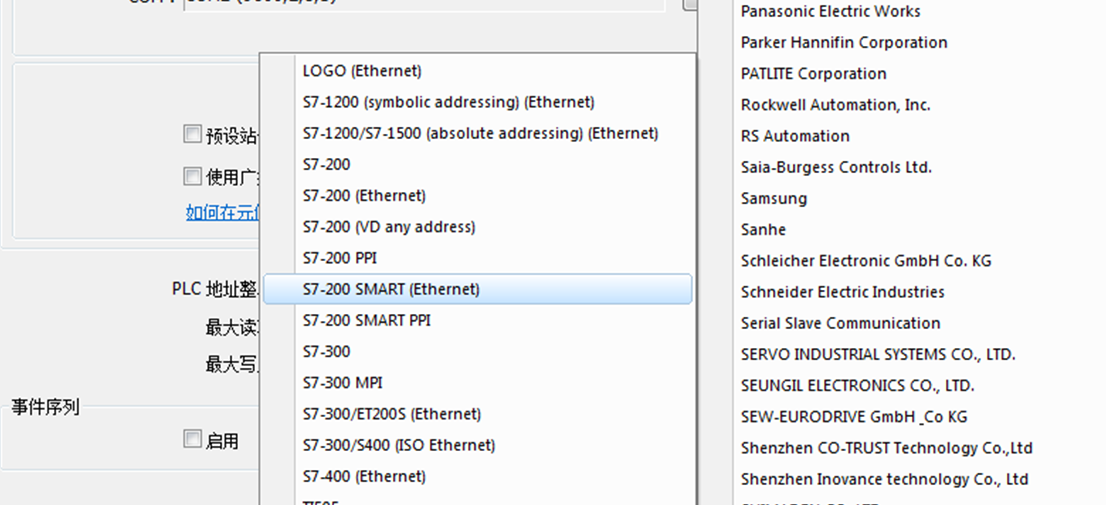This screenshot has height=505, width=1106.
Task: Choose S7-1200 (symbolic addressing) (Ethernet)
Action: coord(448,102)
